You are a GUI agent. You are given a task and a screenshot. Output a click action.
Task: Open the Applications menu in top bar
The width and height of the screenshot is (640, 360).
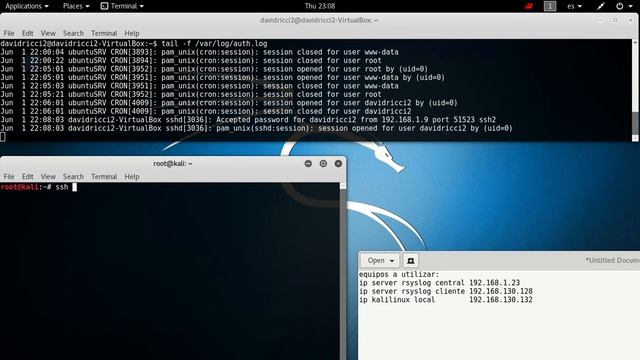coord(27,6)
